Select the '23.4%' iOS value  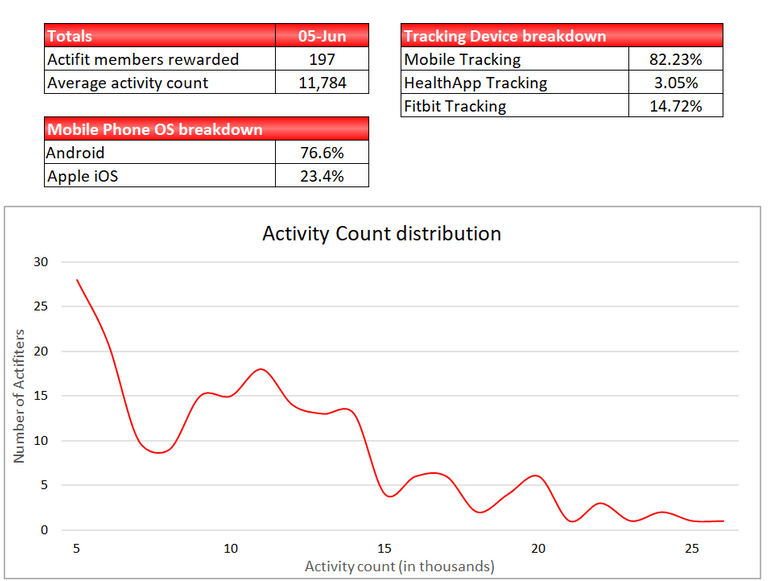(322, 175)
